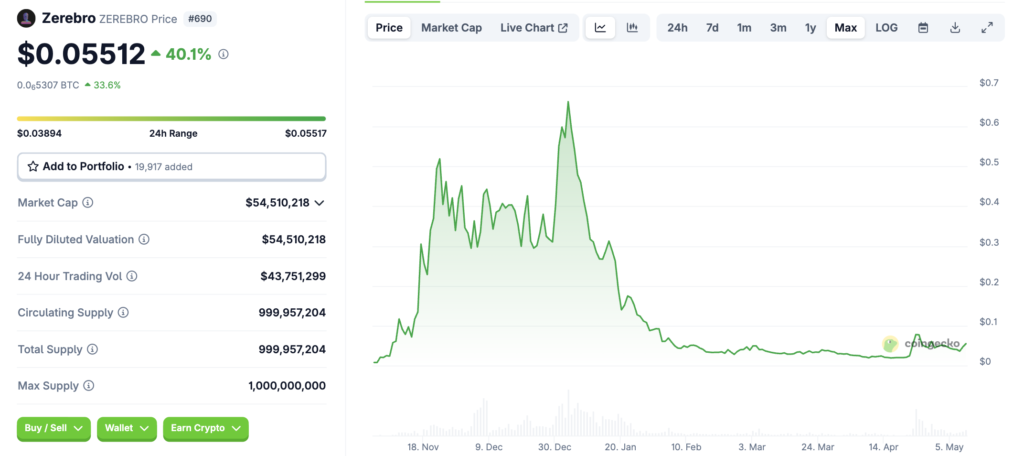Image resolution: width=1024 pixels, height=456 pixels.
Task: Toggle LOG scale on chart
Action: click(x=886, y=27)
